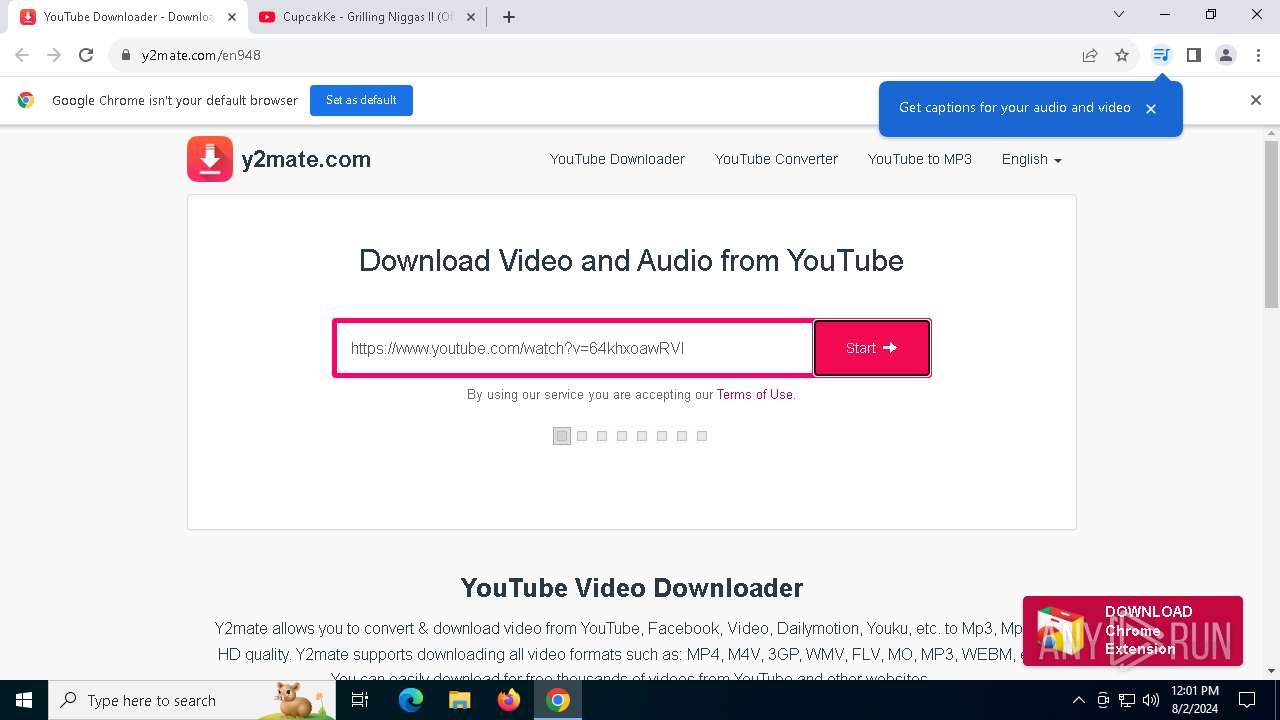Click the YouTube URL input field
The width and height of the screenshot is (1280, 720).
coord(574,348)
